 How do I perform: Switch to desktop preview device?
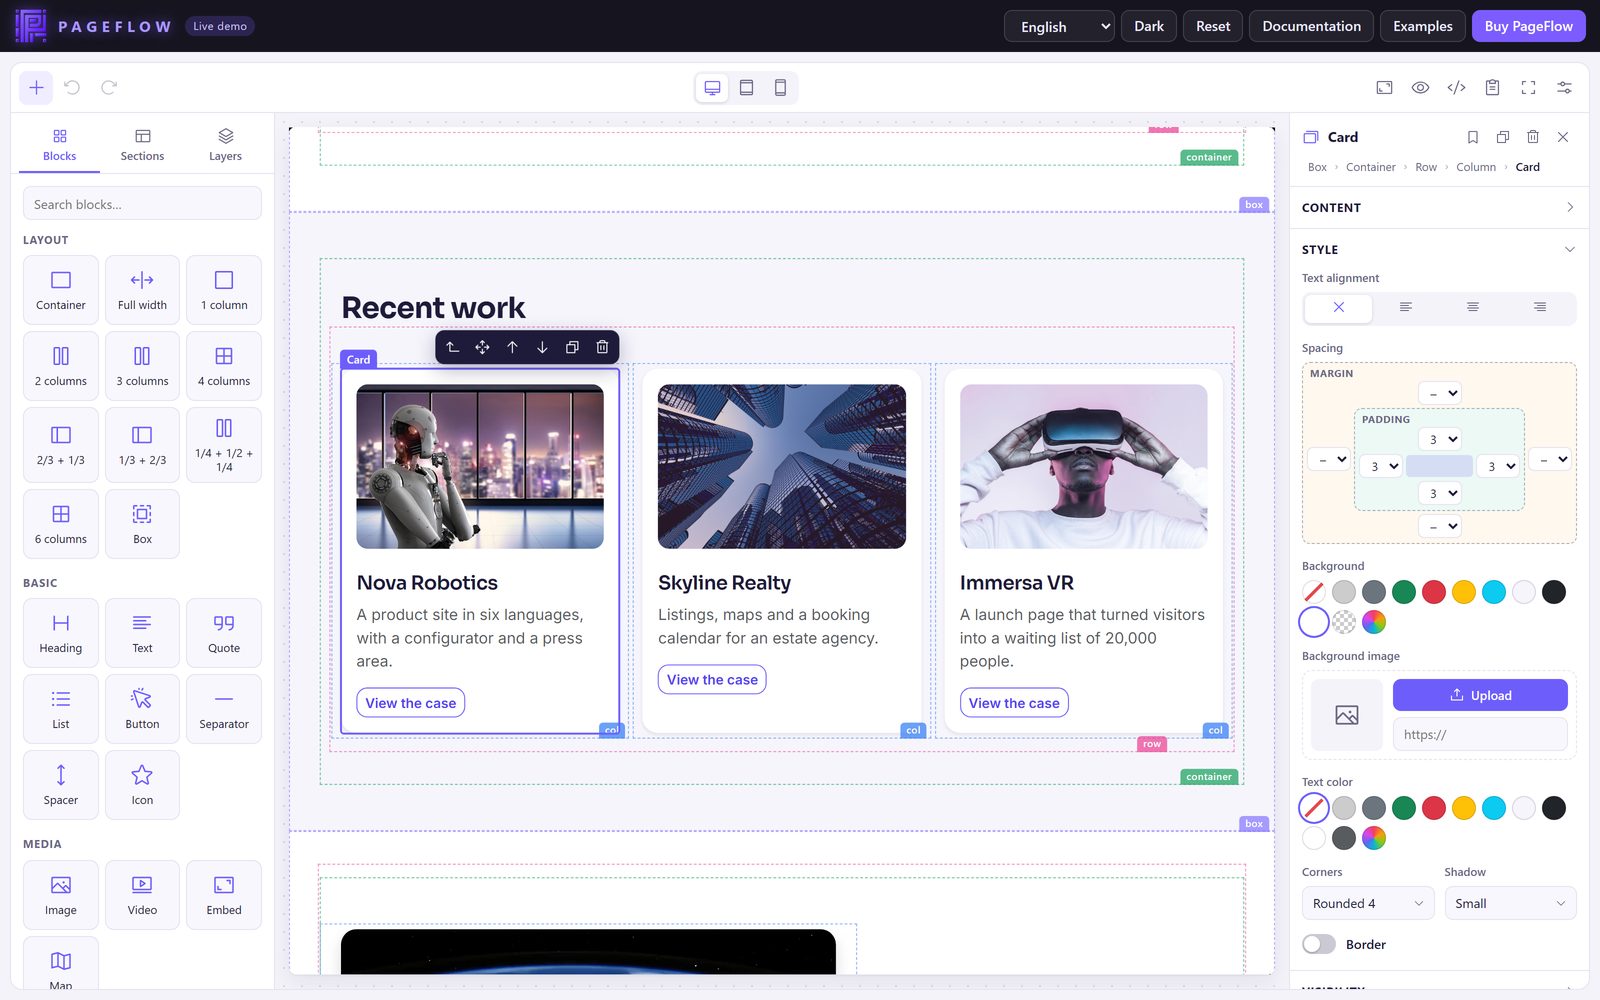[x=712, y=88]
